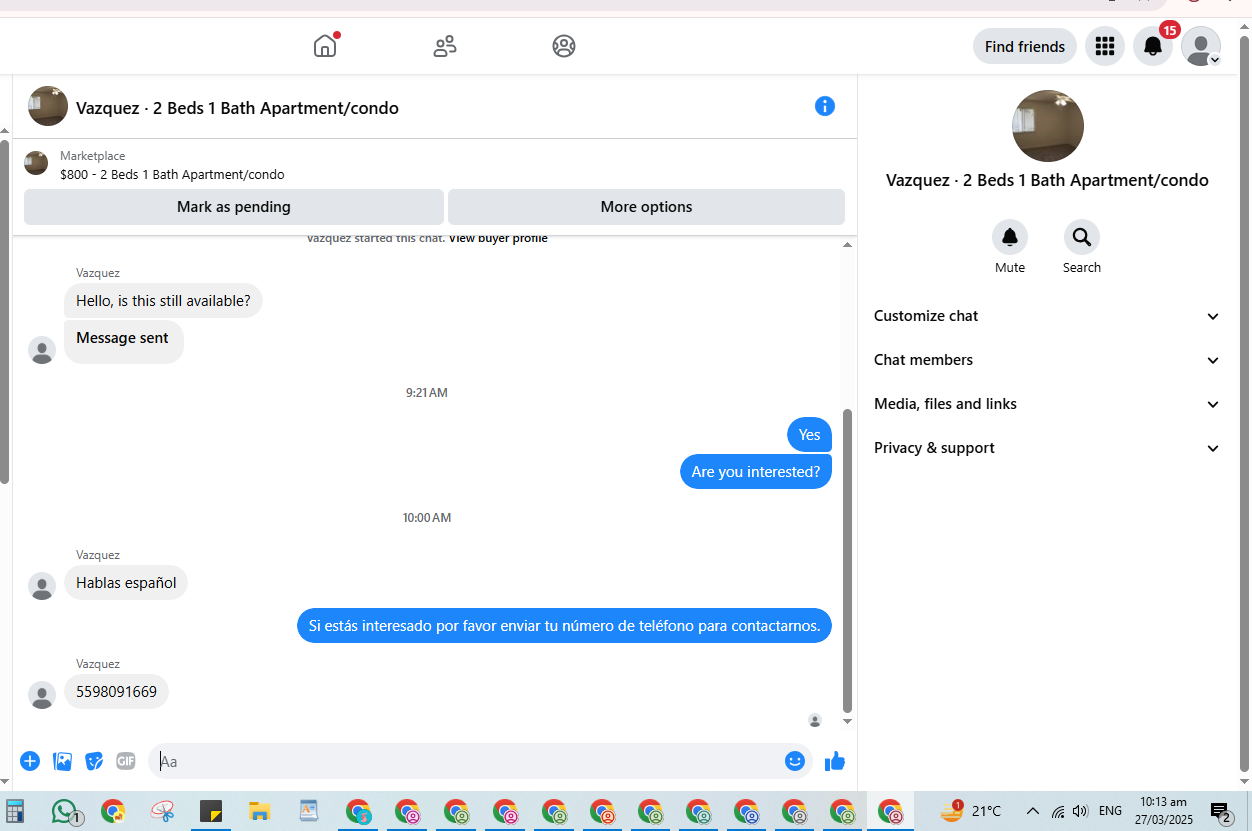The image size is (1252, 831).
Task: Open the Facebook Home icon
Action: click(325, 46)
